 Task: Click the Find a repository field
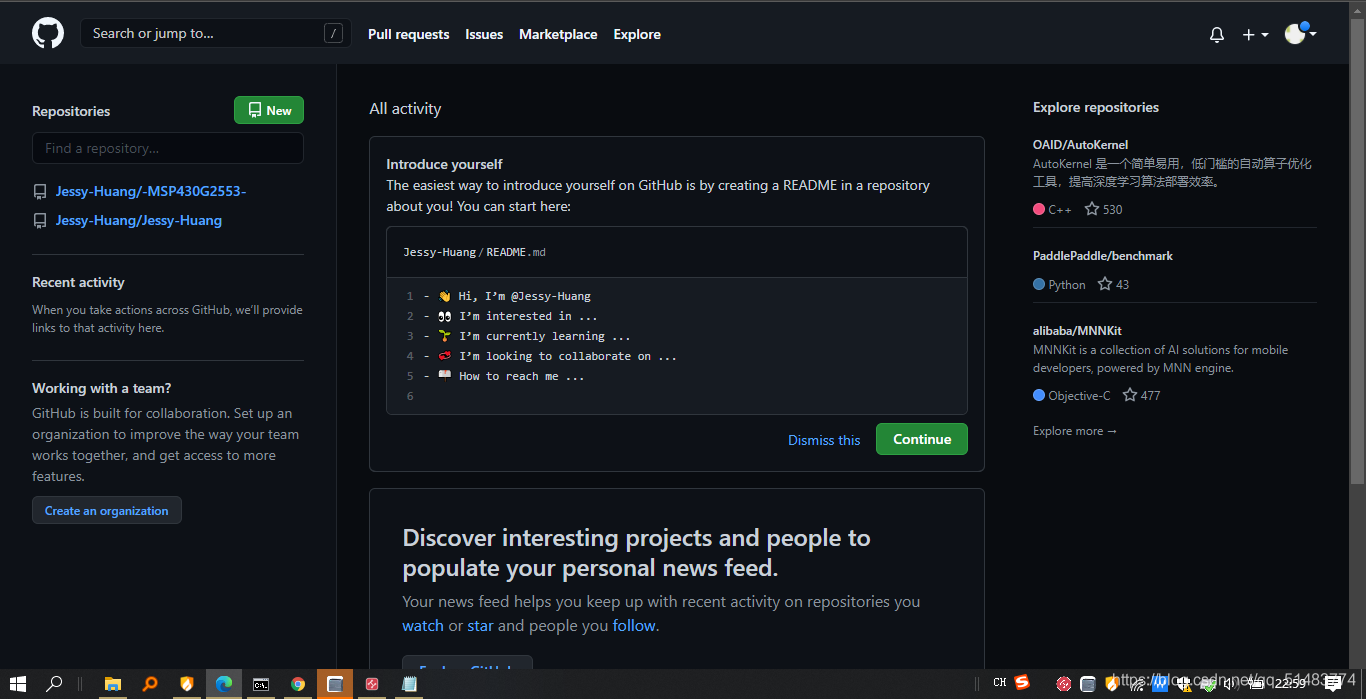point(168,148)
